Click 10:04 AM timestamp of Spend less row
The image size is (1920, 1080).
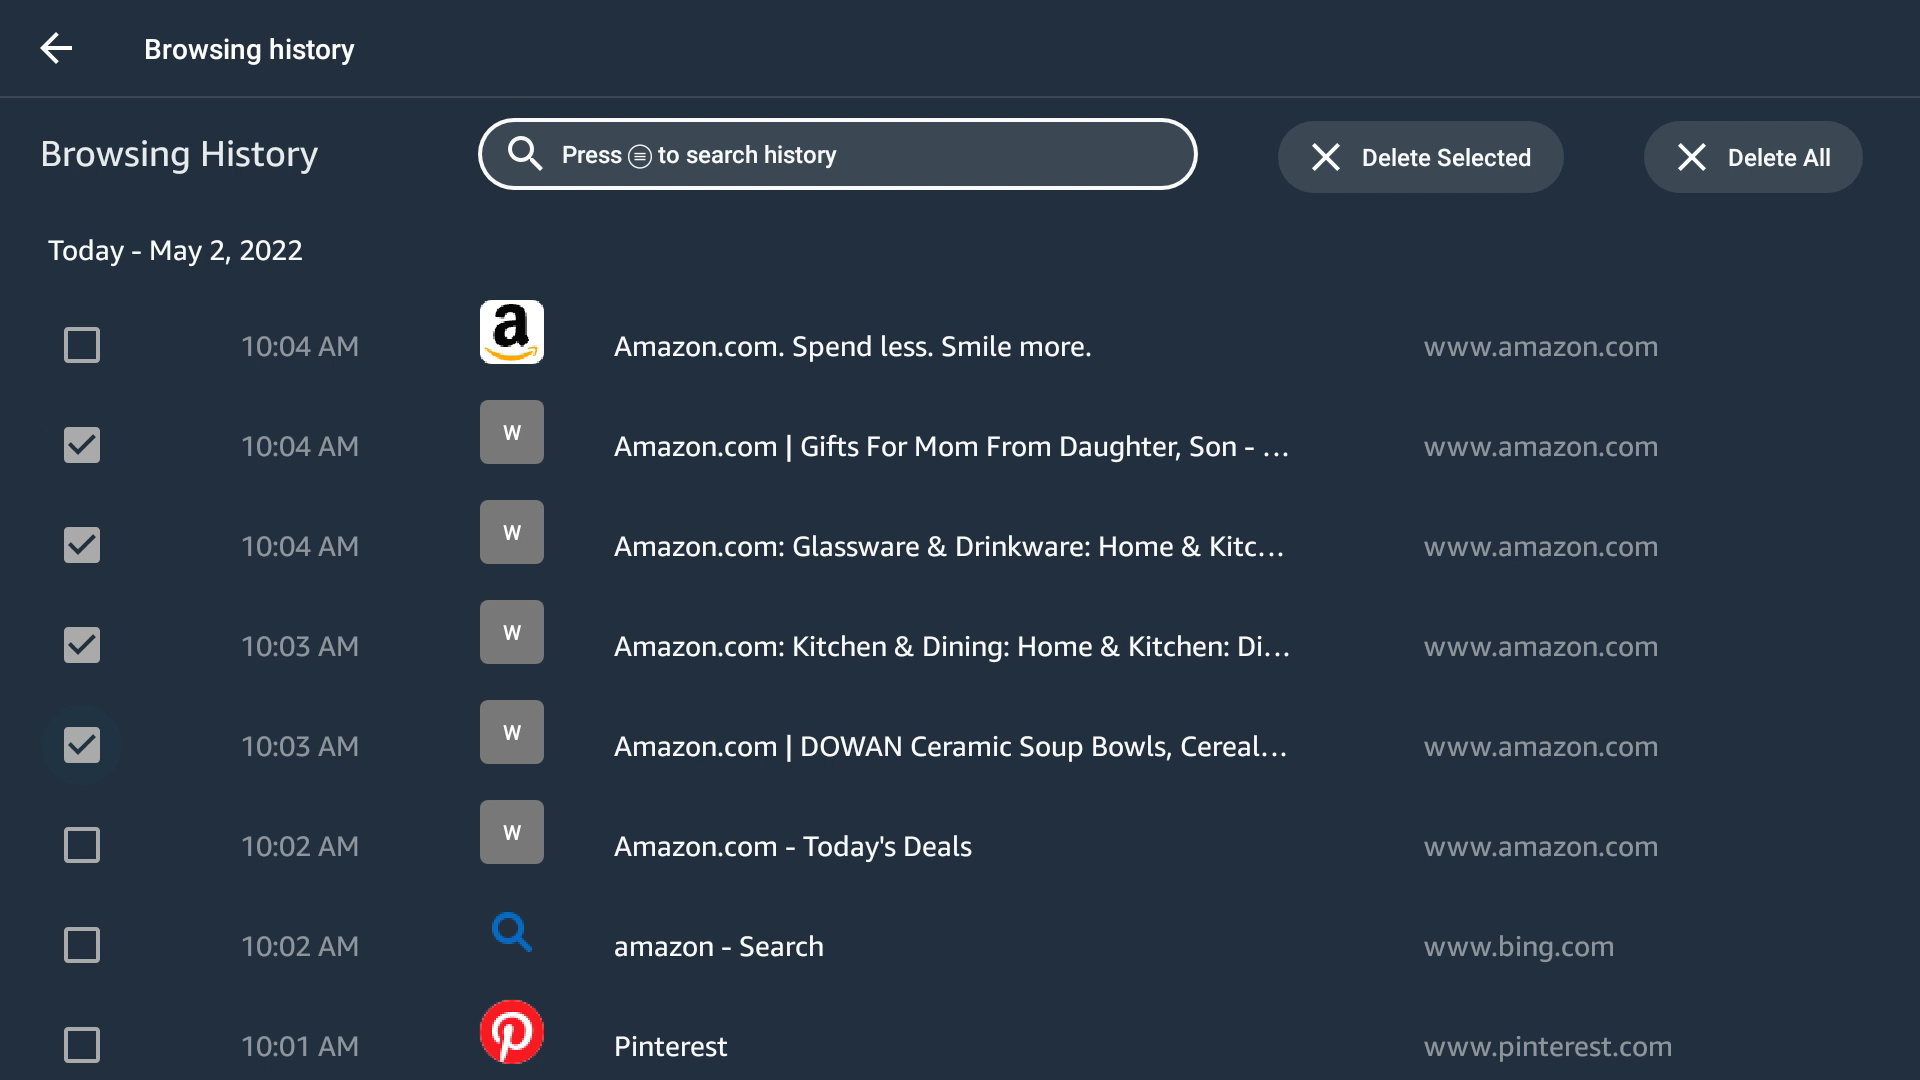pos(300,346)
